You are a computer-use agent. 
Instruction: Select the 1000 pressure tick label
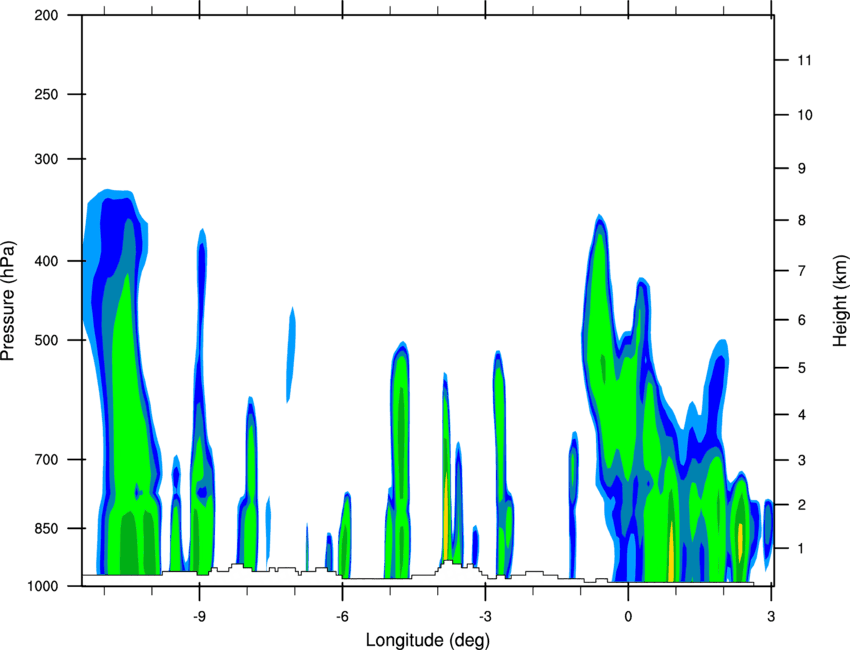(43, 586)
